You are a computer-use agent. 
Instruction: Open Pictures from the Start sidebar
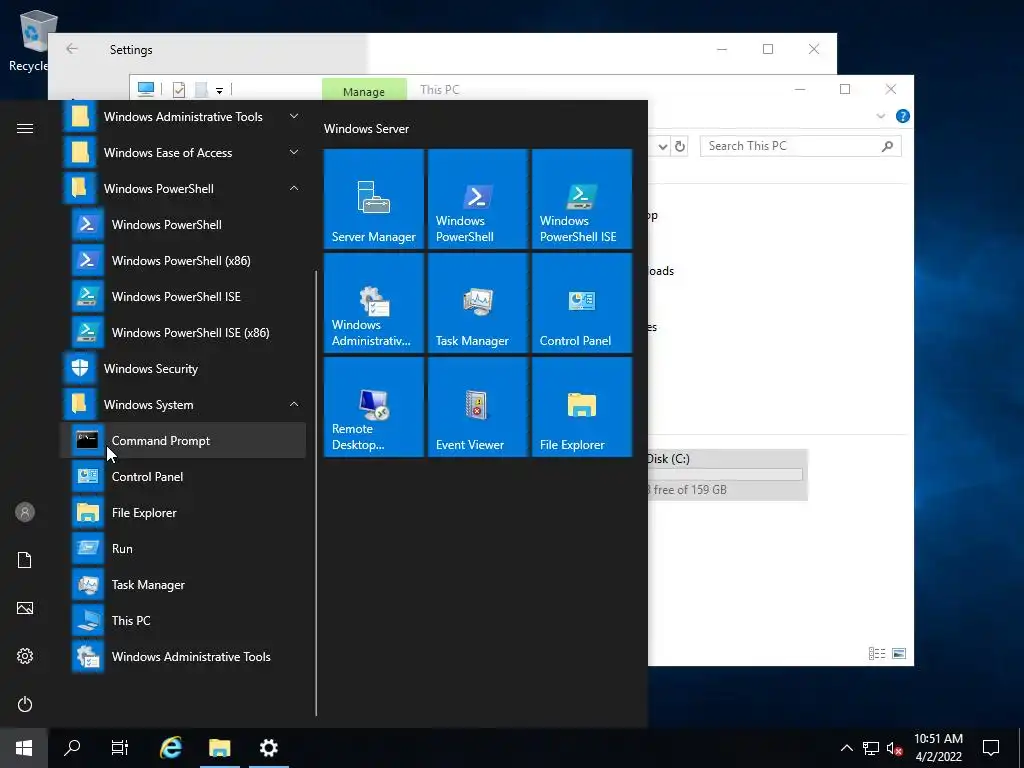coord(25,608)
